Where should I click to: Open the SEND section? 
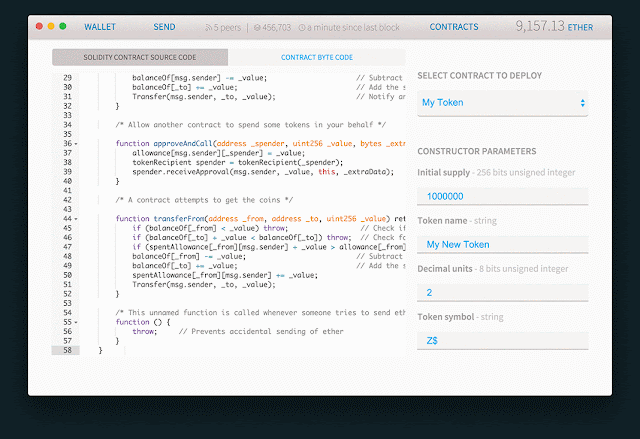click(x=164, y=27)
